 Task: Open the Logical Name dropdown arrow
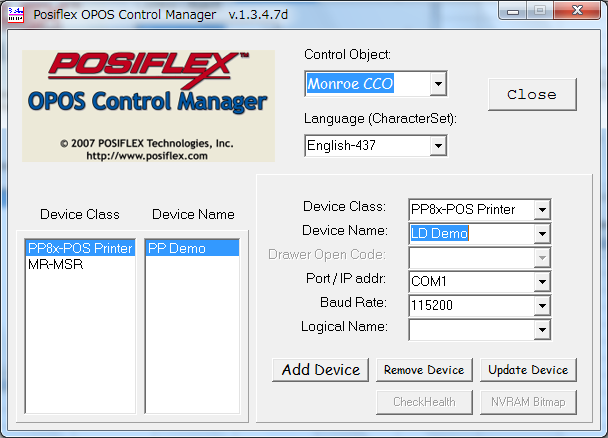tap(542, 330)
